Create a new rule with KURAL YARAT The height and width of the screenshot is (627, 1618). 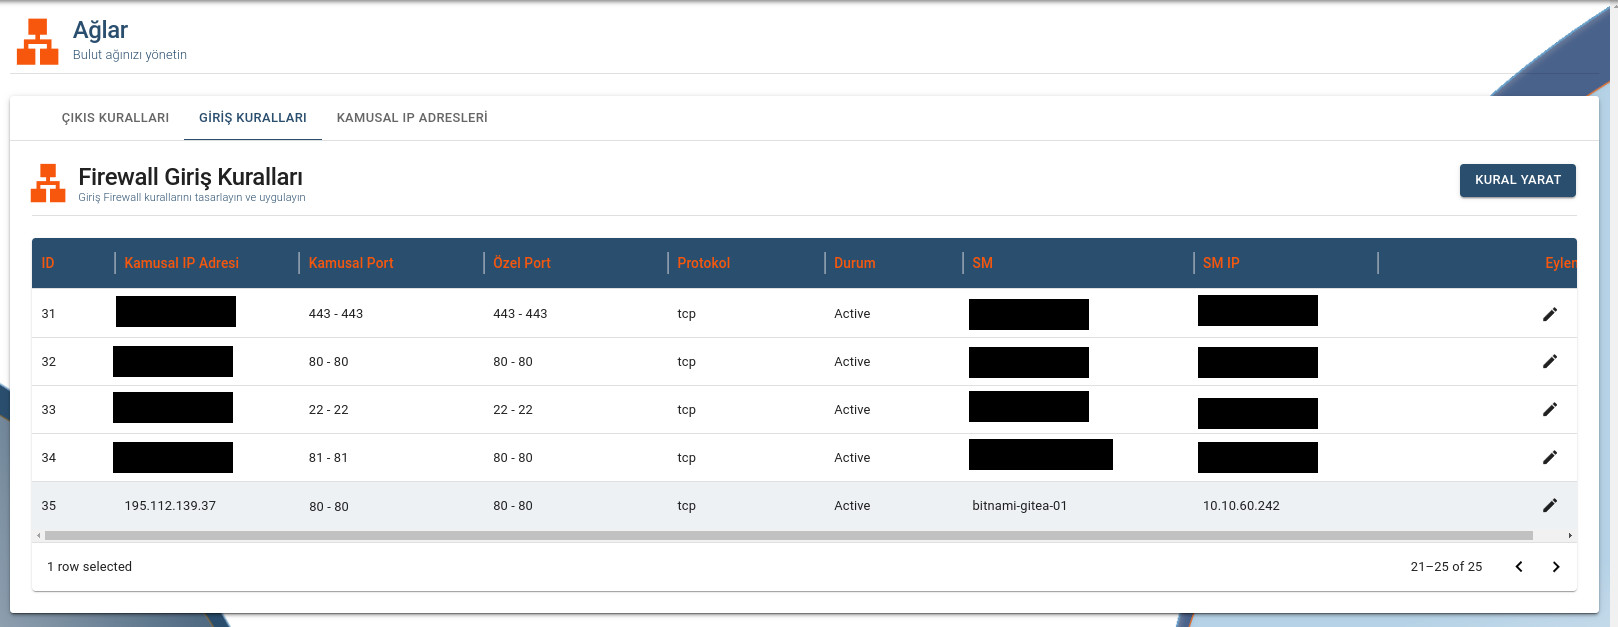(1518, 180)
